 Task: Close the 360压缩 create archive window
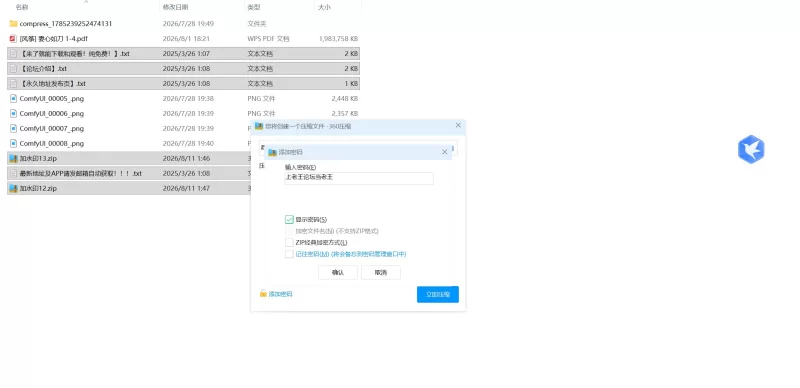458,125
